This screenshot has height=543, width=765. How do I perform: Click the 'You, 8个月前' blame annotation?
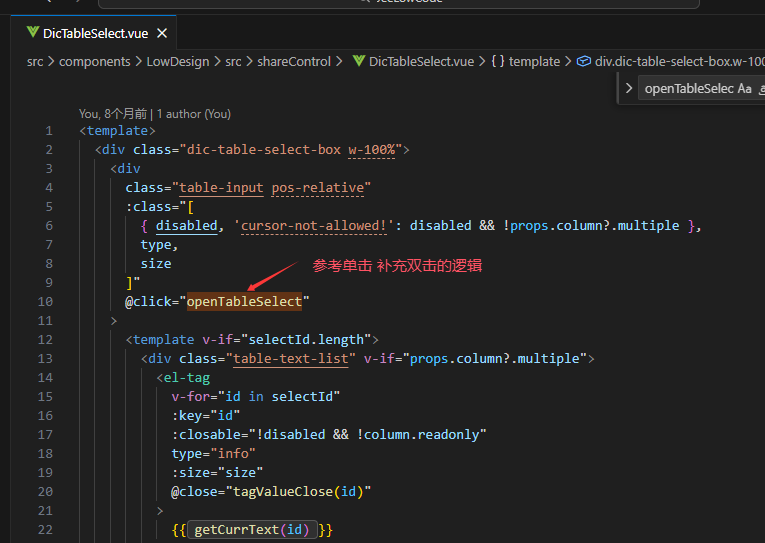pos(113,114)
